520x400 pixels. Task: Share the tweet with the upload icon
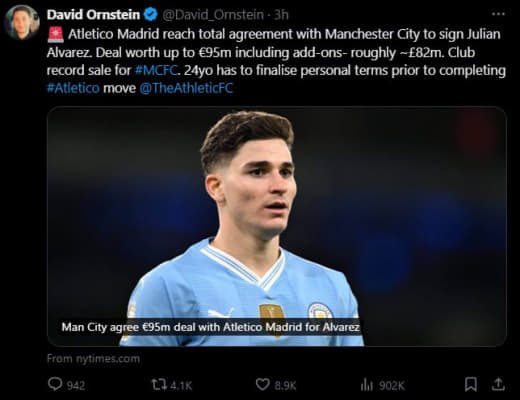498,384
